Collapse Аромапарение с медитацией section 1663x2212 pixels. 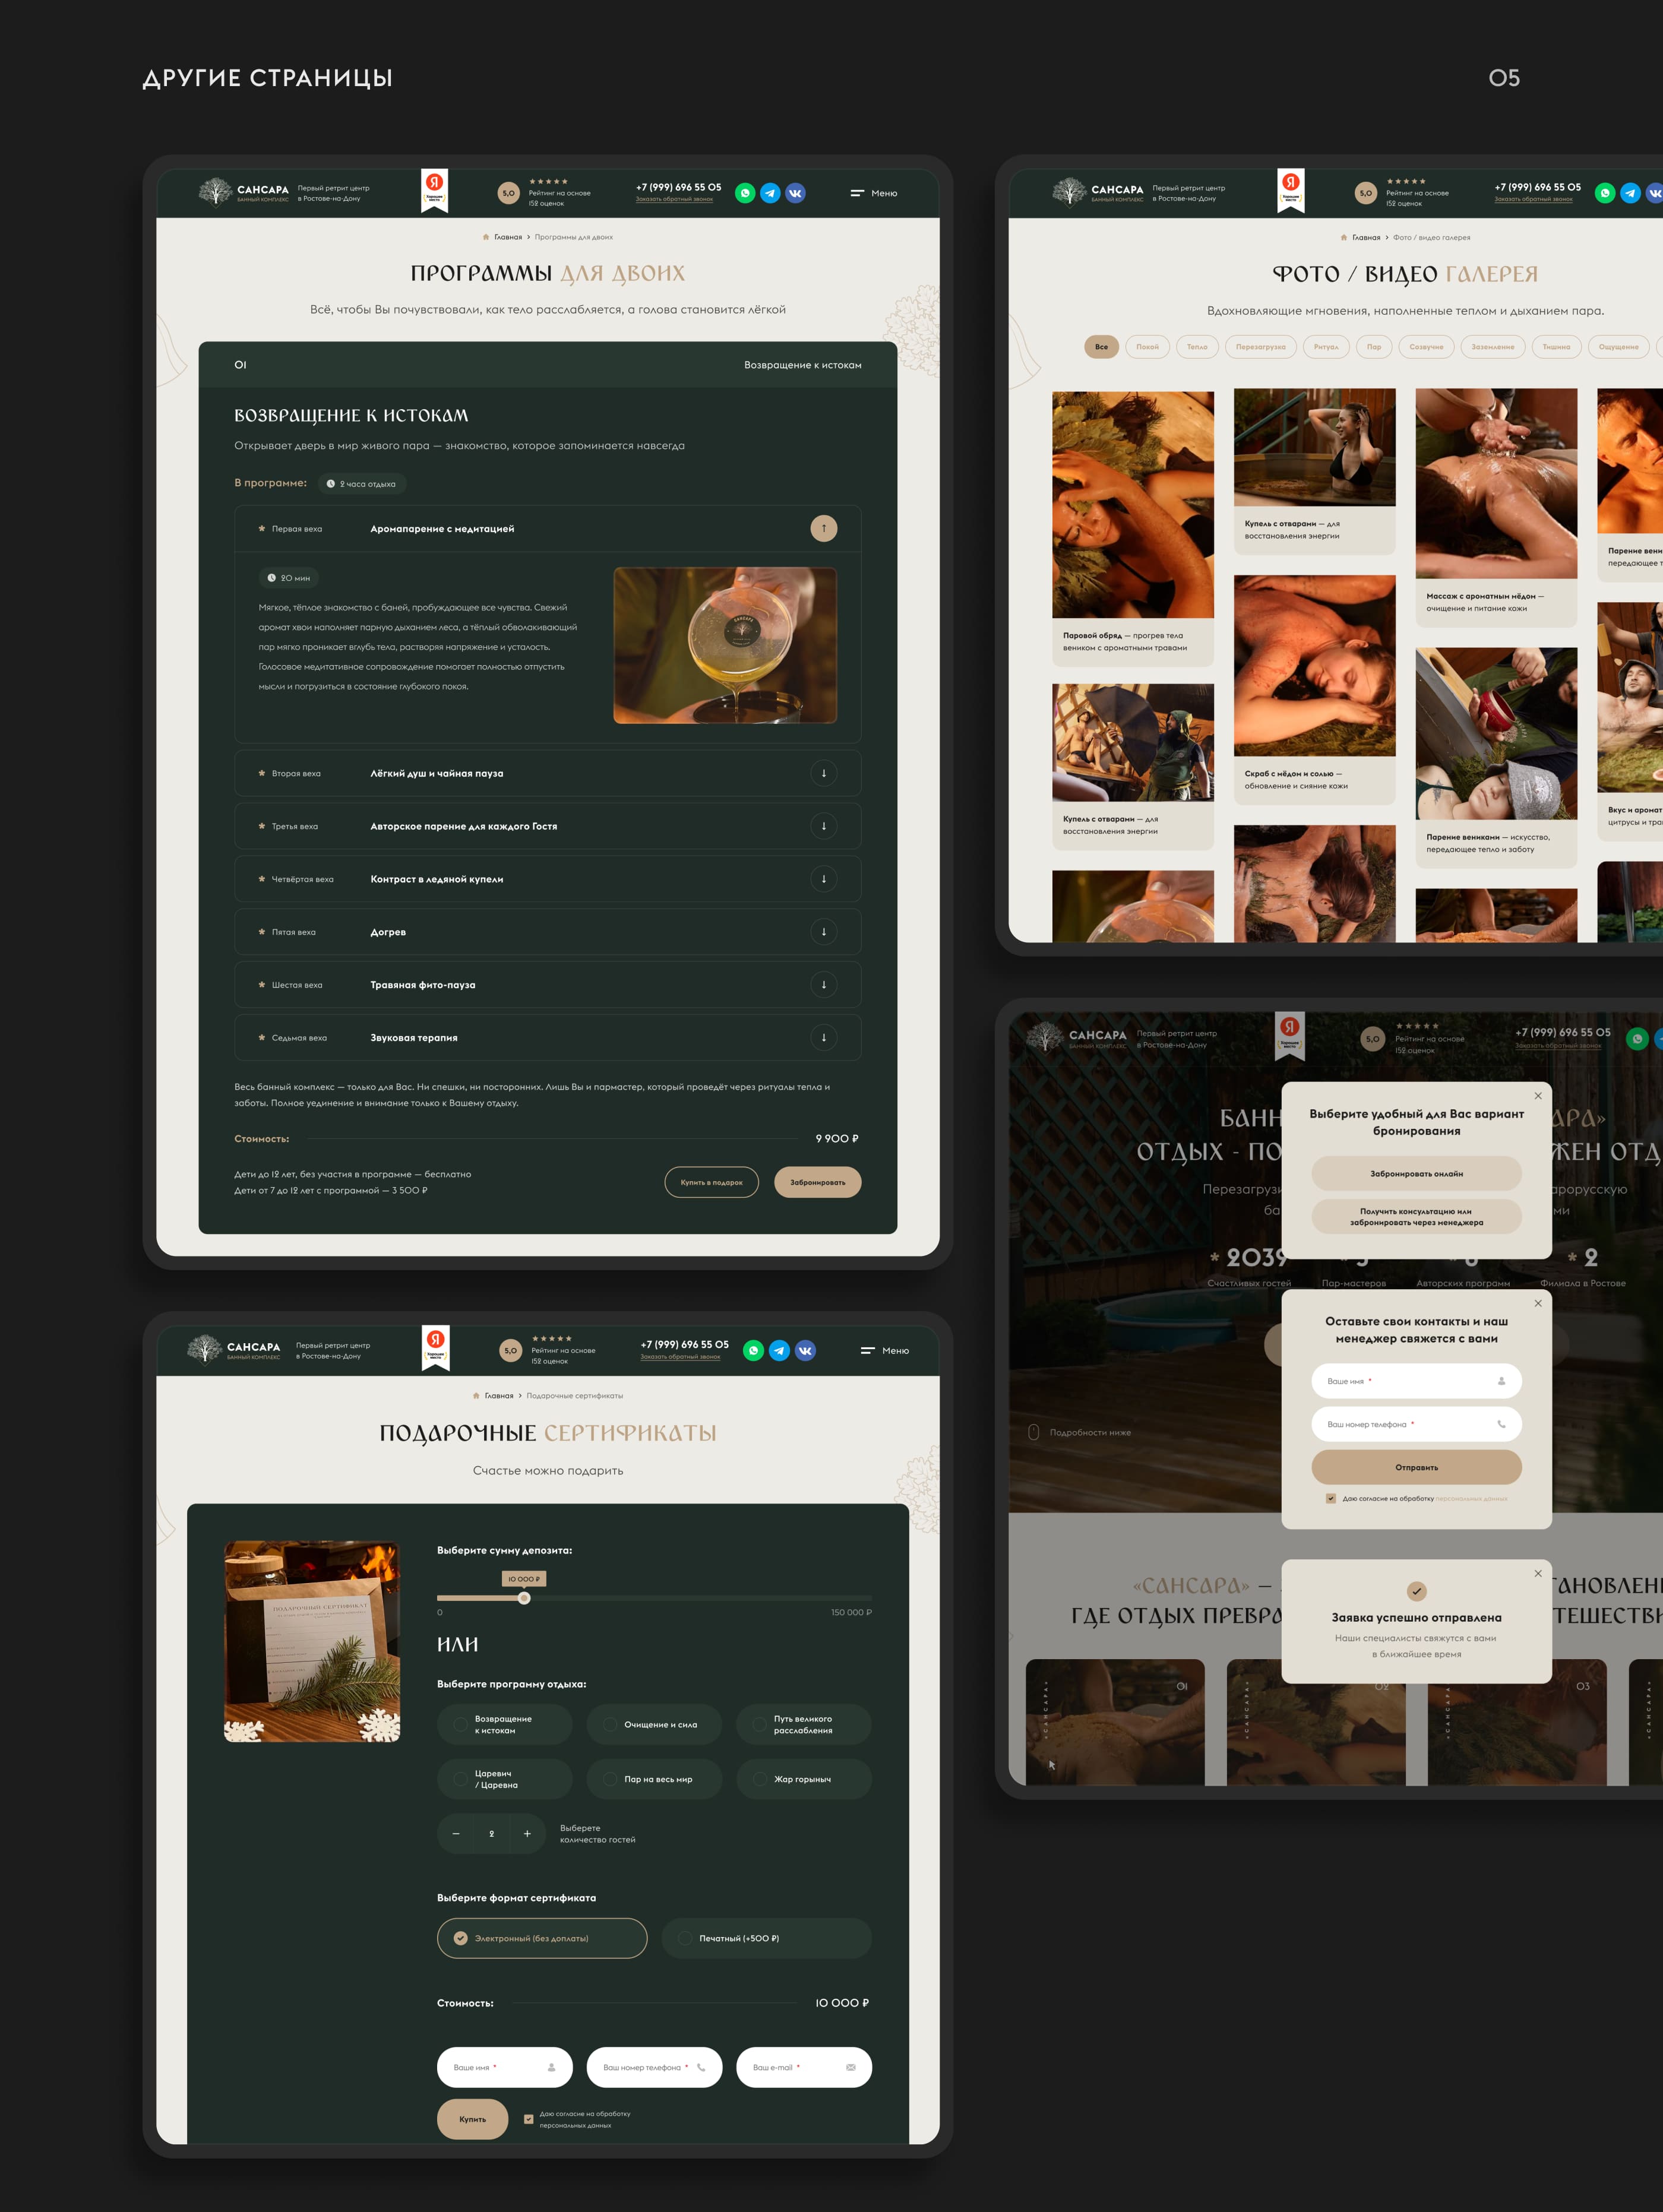click(824, 528)
